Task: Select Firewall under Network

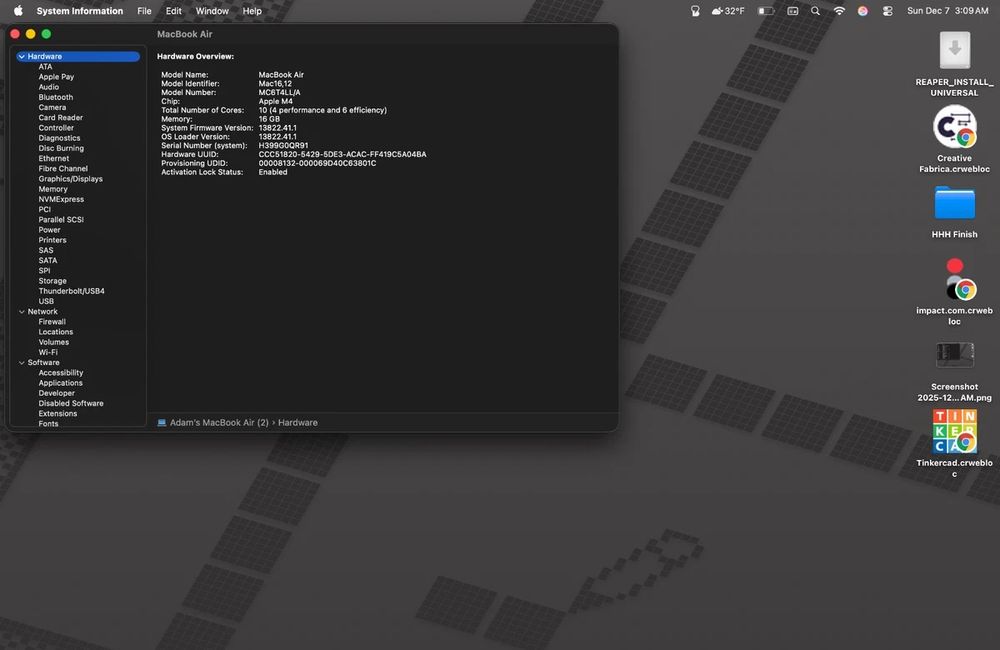Action: pyautogui.click(x=52, y=321)
